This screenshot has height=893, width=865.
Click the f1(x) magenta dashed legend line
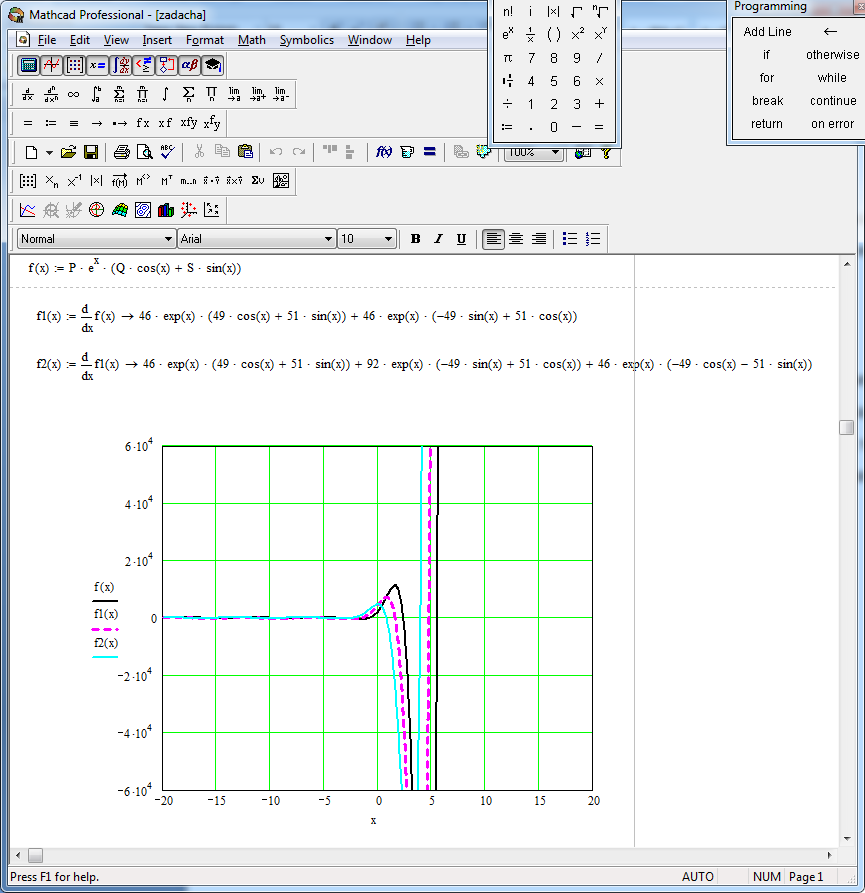click(x=105, y=629)
